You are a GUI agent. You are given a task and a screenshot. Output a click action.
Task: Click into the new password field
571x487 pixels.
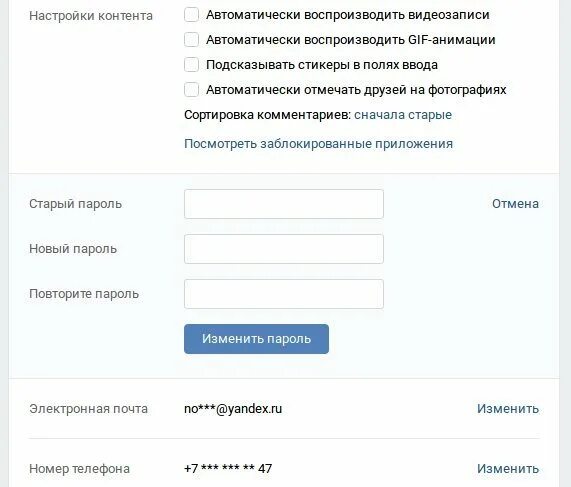click(284, 249)
